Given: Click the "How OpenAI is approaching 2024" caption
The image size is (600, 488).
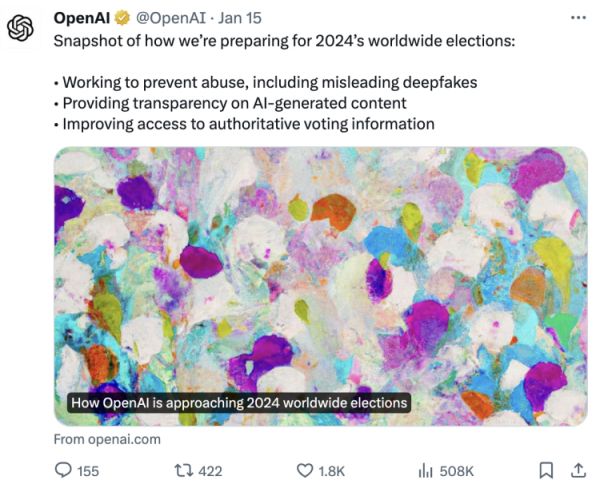Looking at the screenshot, I should (240, 402).
